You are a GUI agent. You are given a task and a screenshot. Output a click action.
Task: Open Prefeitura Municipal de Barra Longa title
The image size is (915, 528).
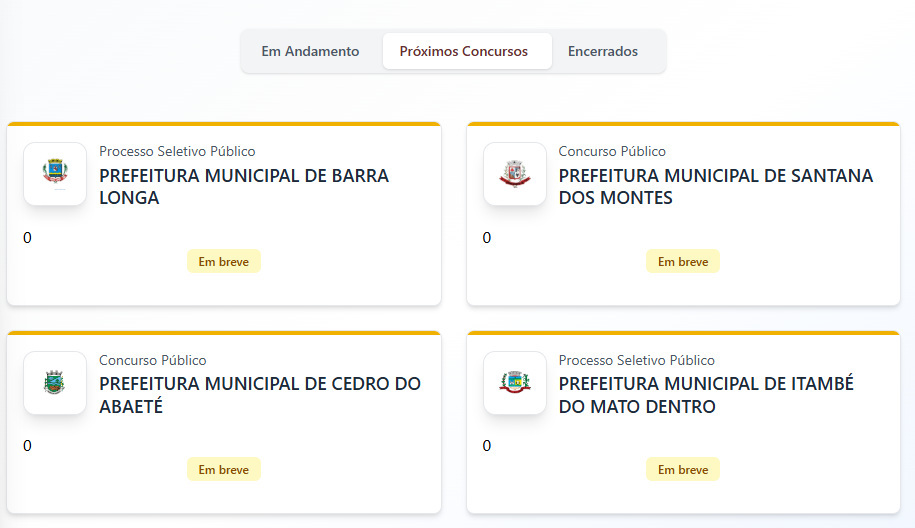click(244, 187)
